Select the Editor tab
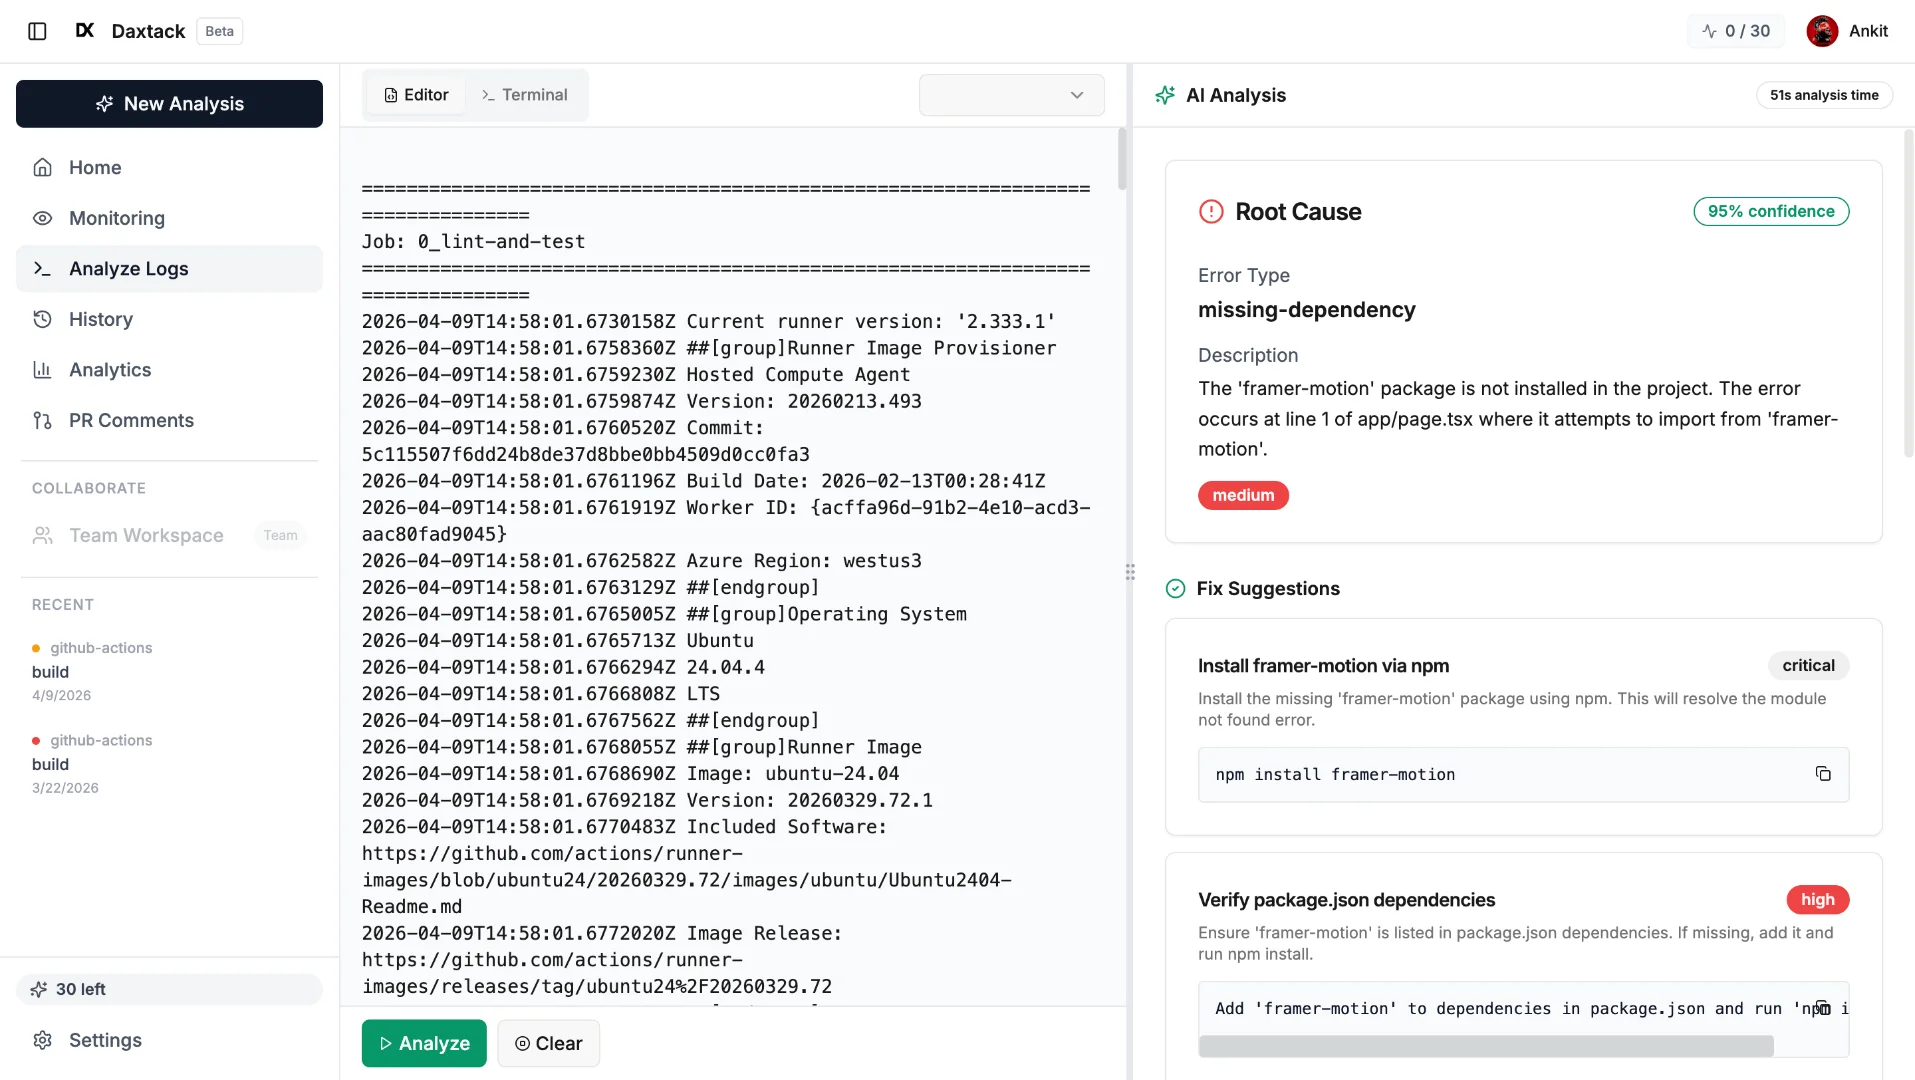 (x=416, y=95)
